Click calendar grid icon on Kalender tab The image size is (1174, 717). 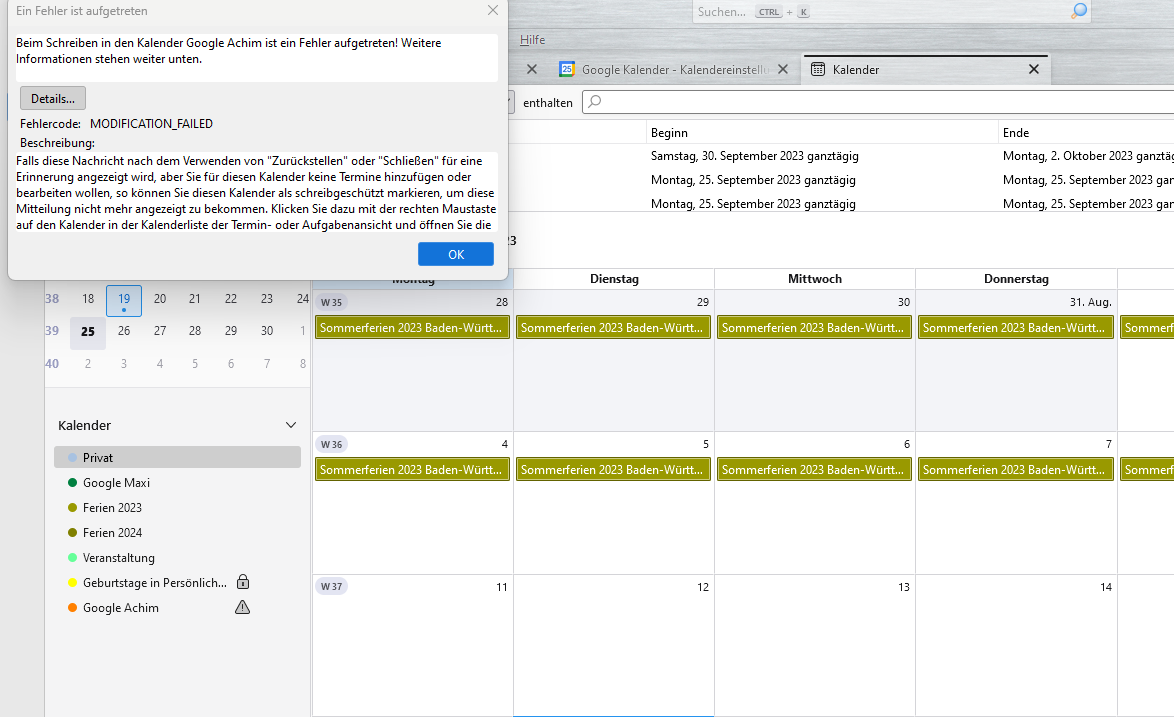coord(818,70)
